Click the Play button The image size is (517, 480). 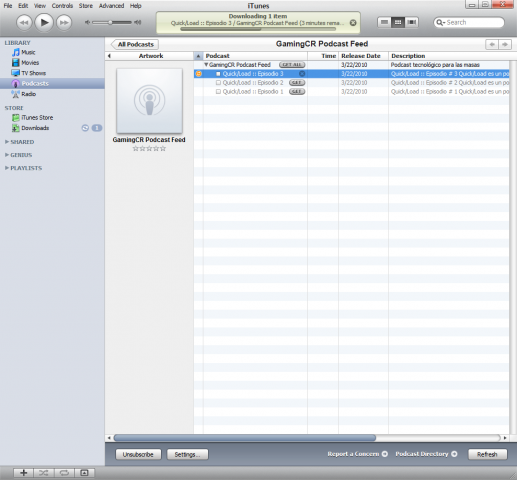[x=44, y=22]
